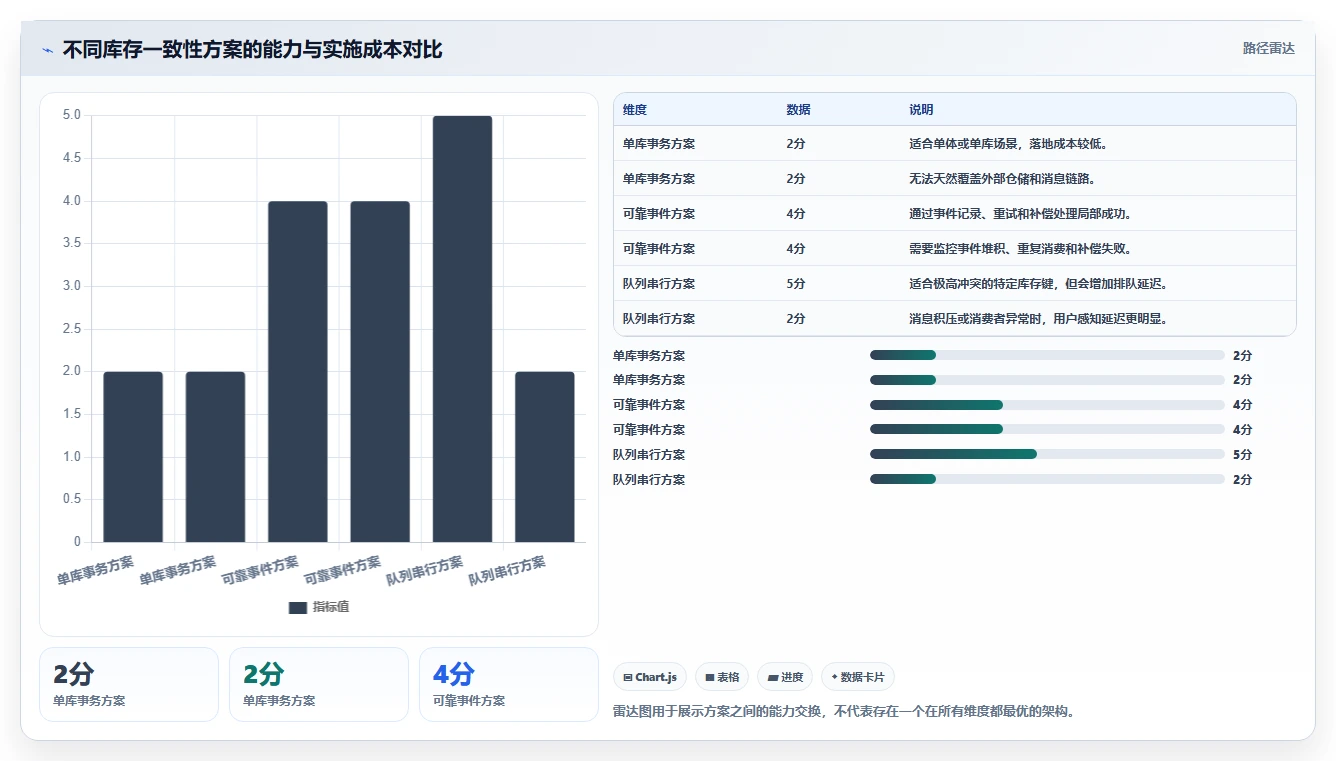The height and width of the screenshot is (761, 1336).
Task: Click the 5.0 y-axis label
Action: tap(71, 115)
